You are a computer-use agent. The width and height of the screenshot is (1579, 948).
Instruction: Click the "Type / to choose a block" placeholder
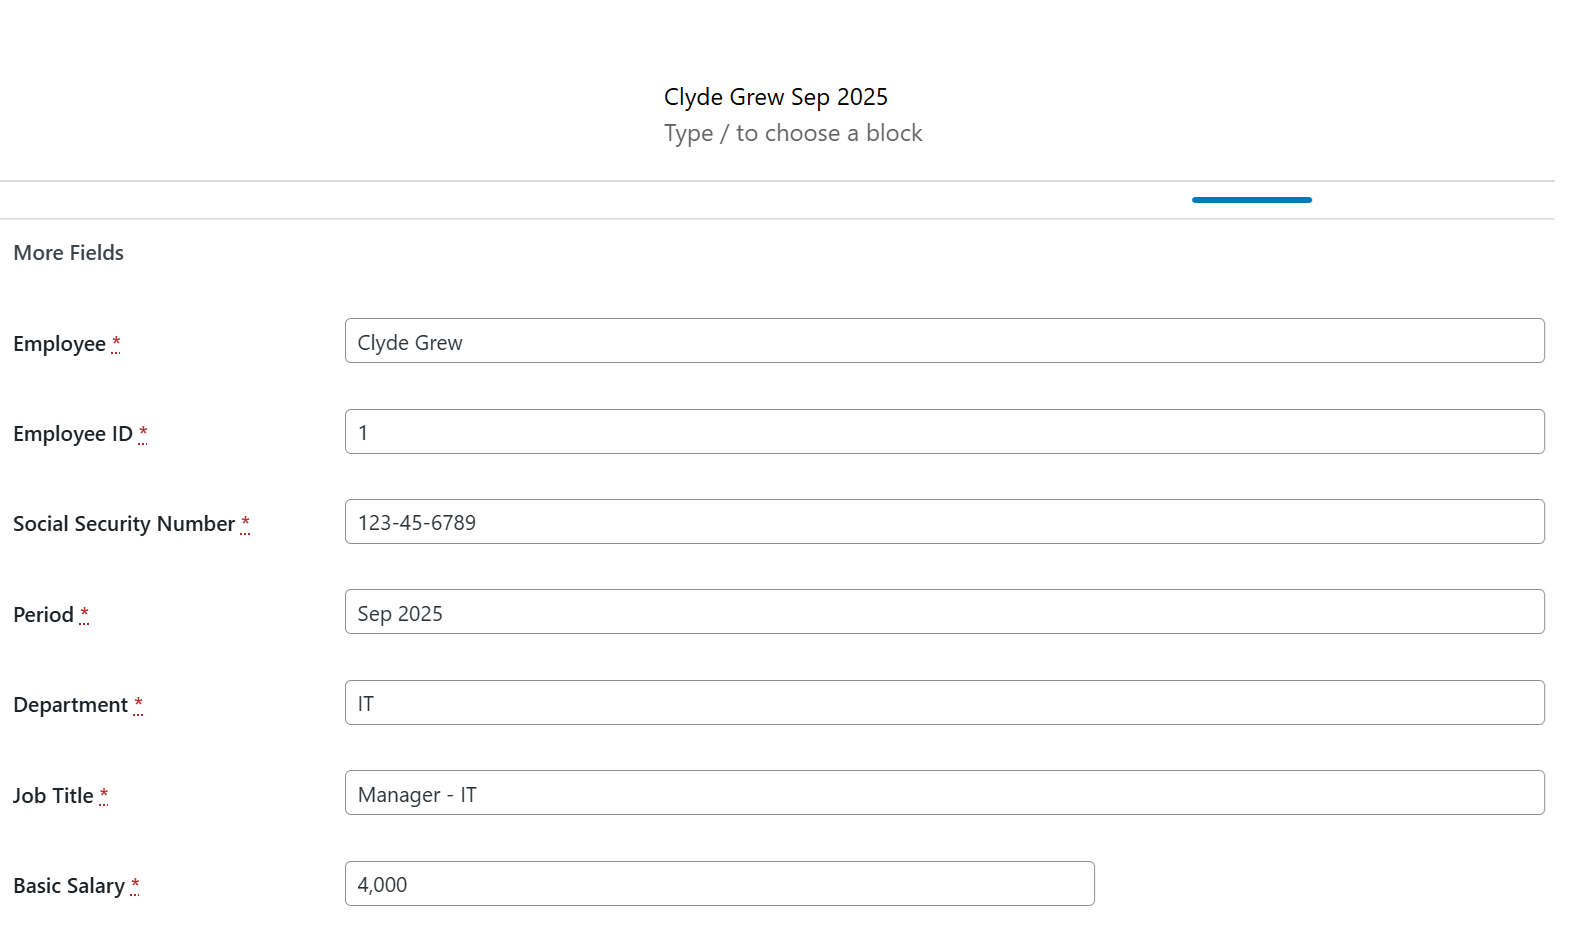tap(793, 133)
